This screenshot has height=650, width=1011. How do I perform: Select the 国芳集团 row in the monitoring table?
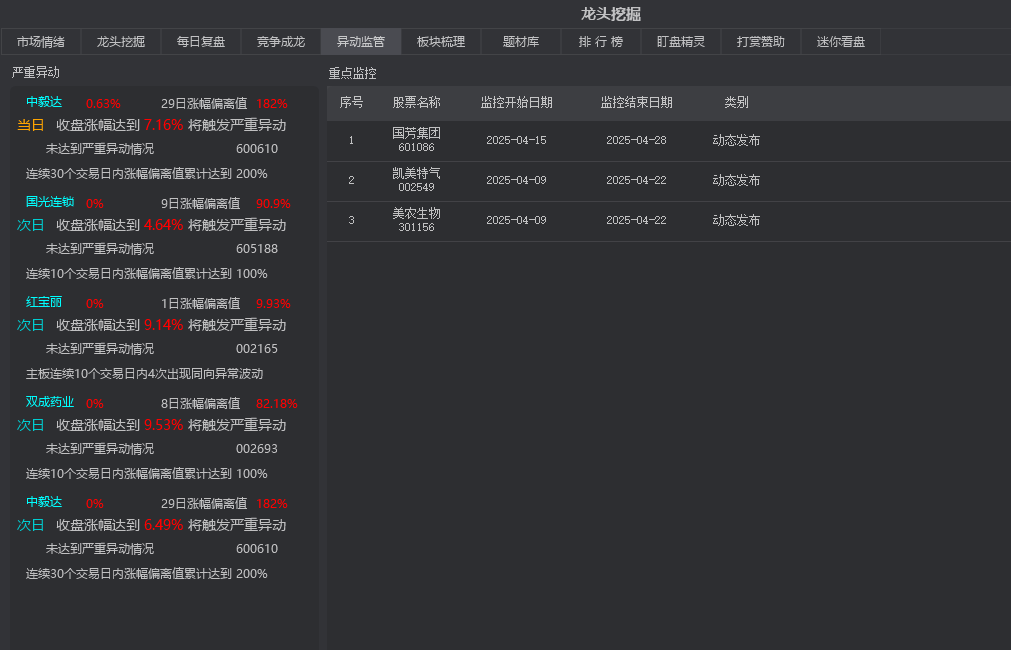pos(416,140)
